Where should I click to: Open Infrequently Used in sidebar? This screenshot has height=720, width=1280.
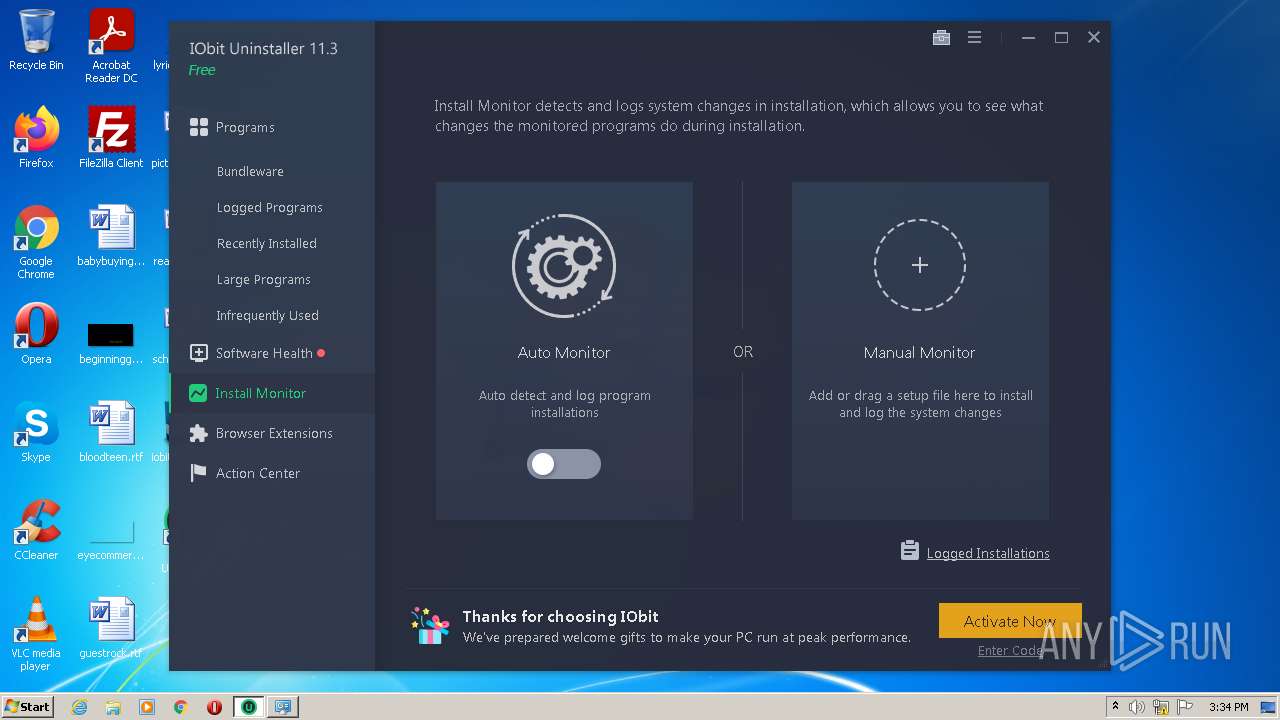point(268,315)
